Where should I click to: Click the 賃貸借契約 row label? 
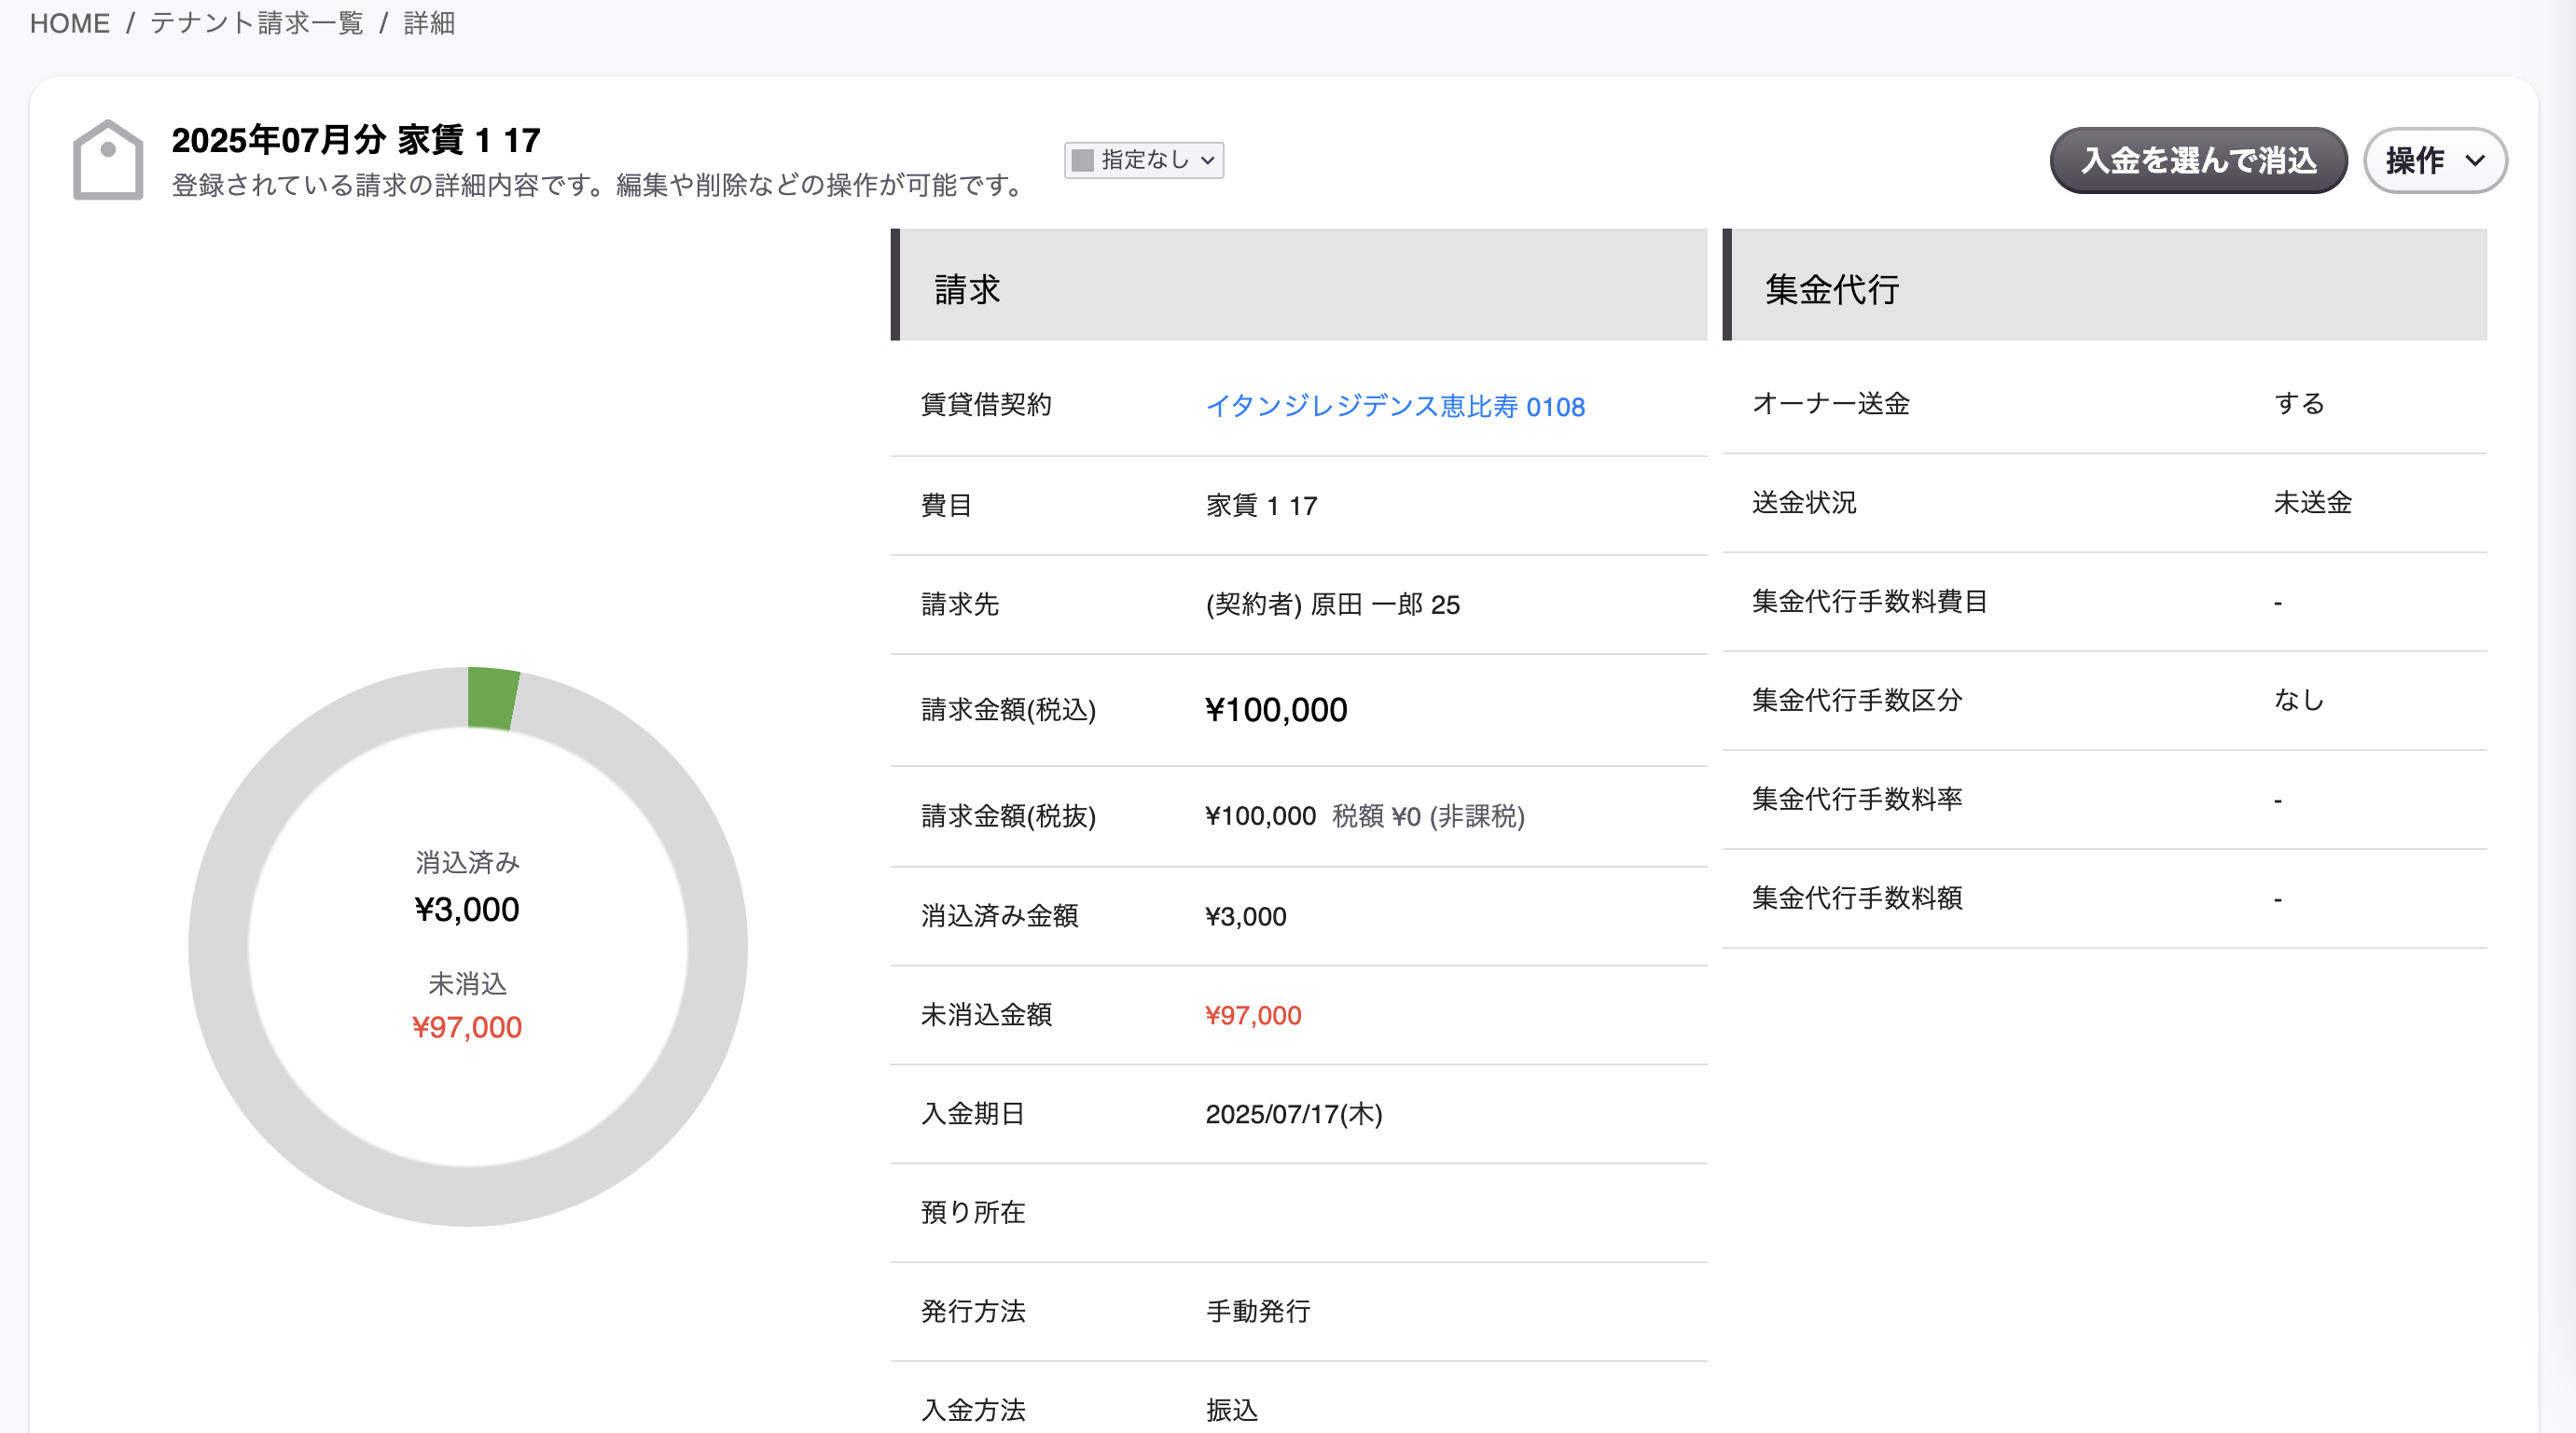point(986,404)
